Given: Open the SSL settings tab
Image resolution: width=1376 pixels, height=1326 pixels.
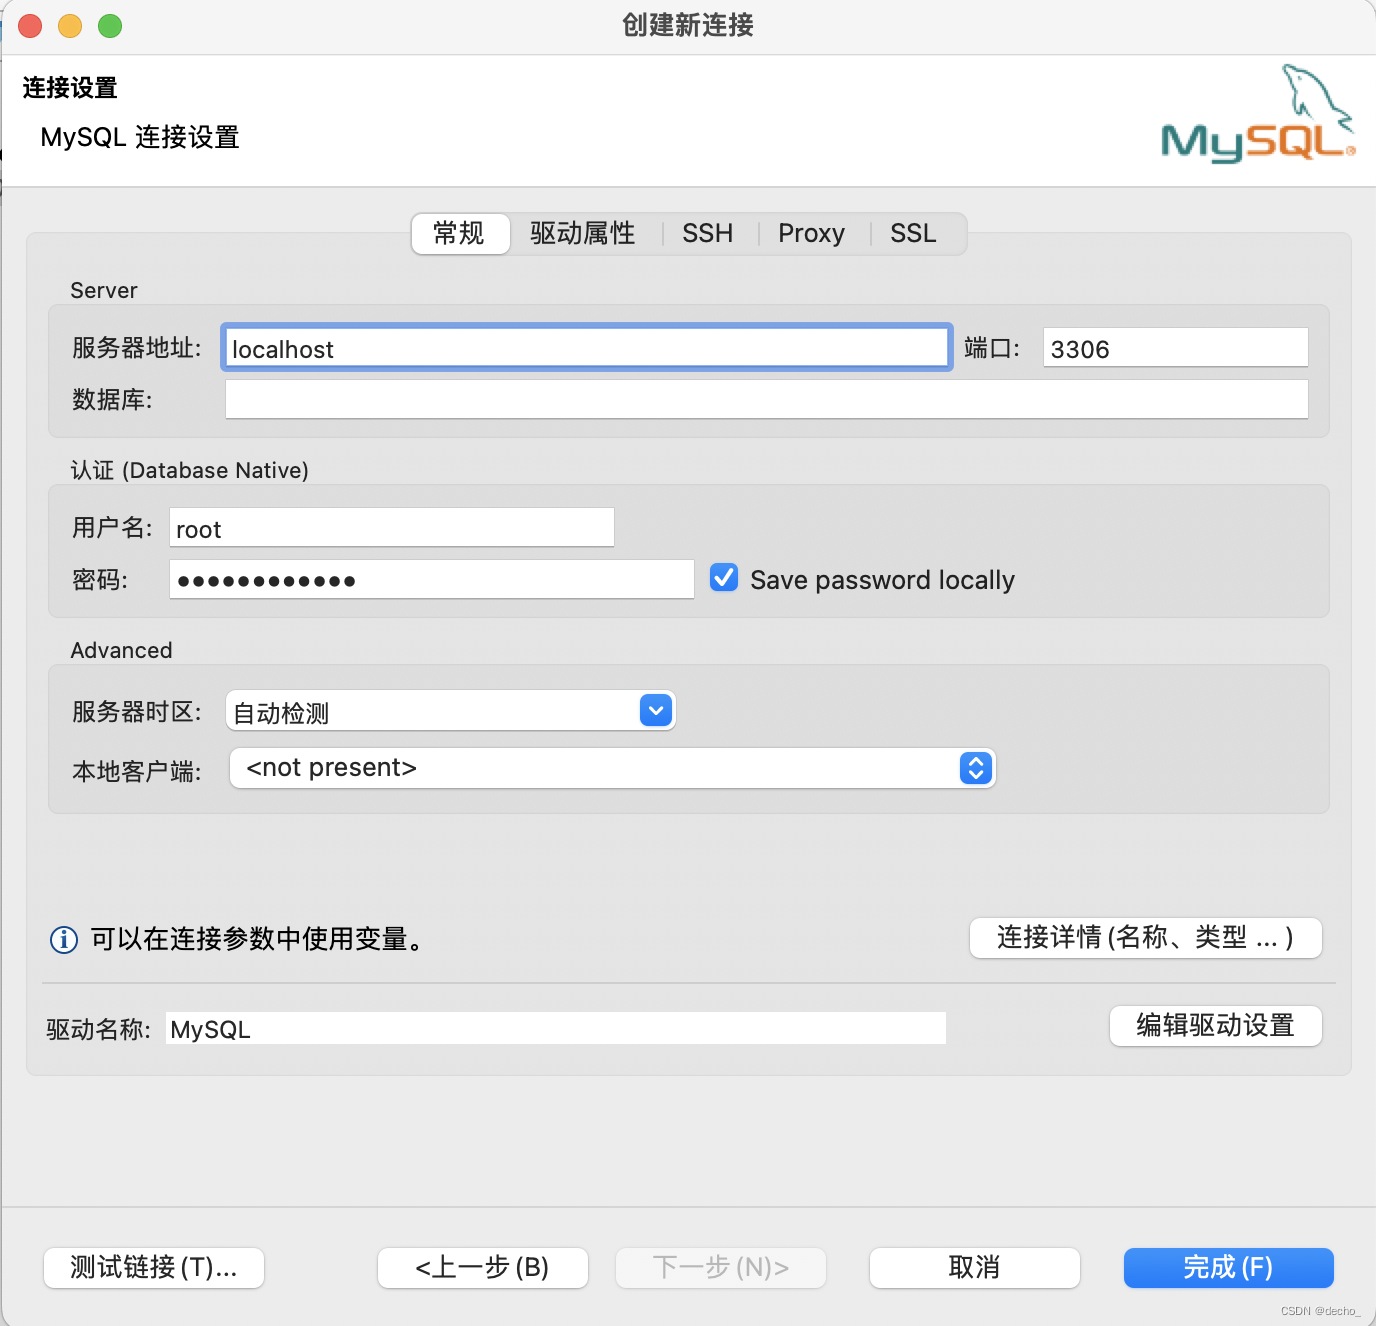Looking at the screenshot, I should [913, 233].
